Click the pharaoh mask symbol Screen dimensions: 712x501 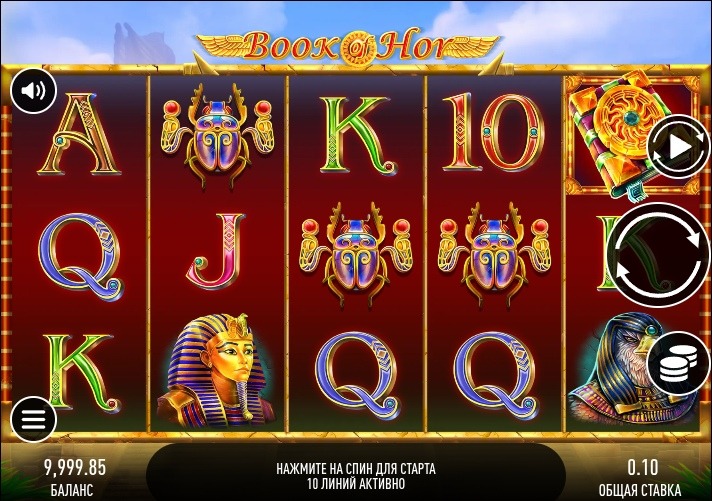click(215, 371)
